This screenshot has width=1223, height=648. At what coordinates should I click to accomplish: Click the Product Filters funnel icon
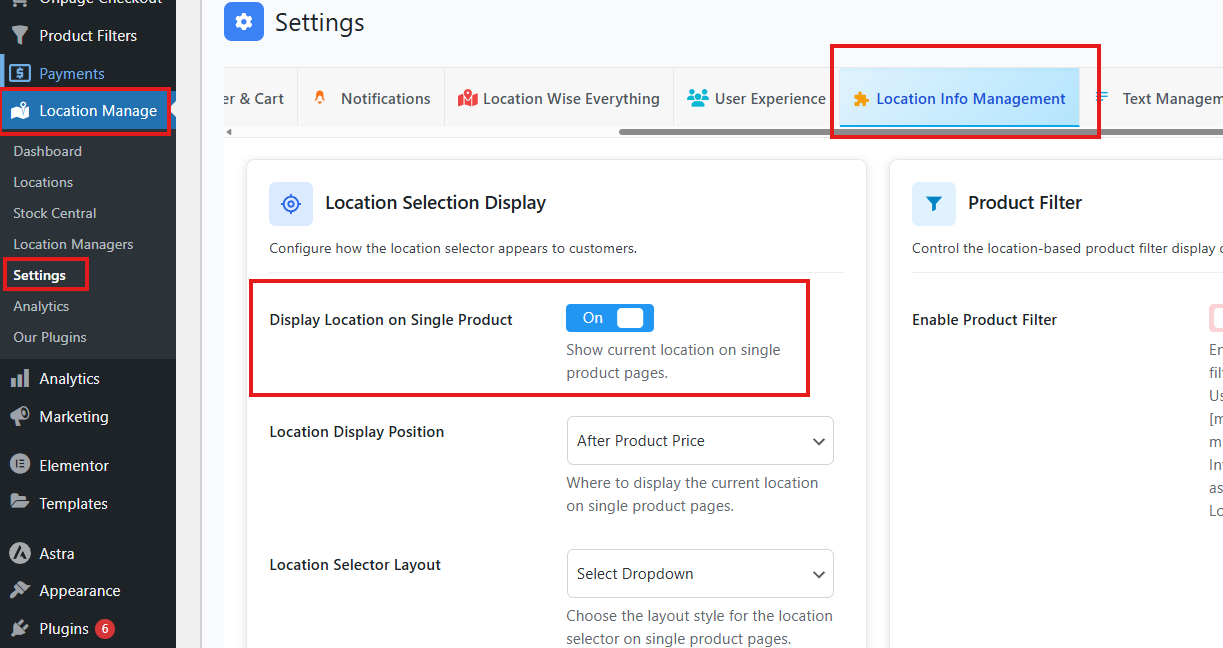coord(20,36)
